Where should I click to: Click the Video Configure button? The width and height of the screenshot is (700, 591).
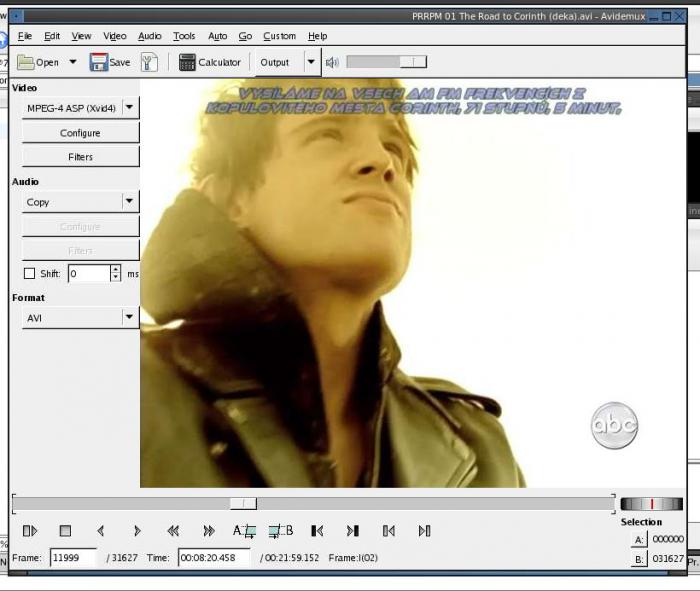tap(80, 133)
